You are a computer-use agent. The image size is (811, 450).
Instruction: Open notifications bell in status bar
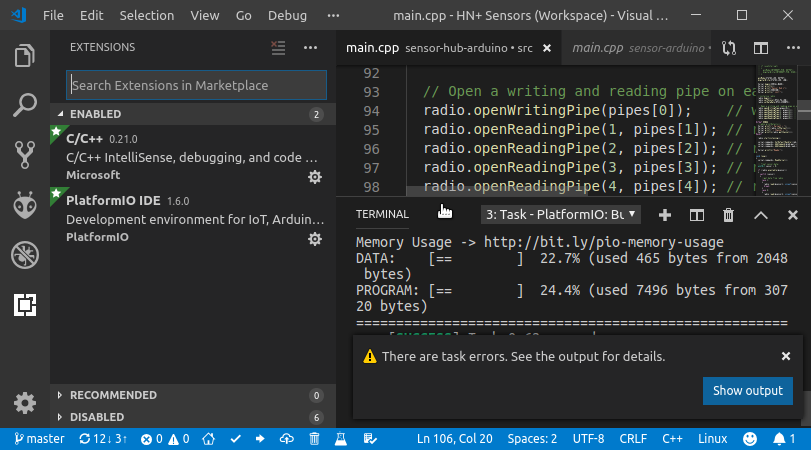click(784, 439)
